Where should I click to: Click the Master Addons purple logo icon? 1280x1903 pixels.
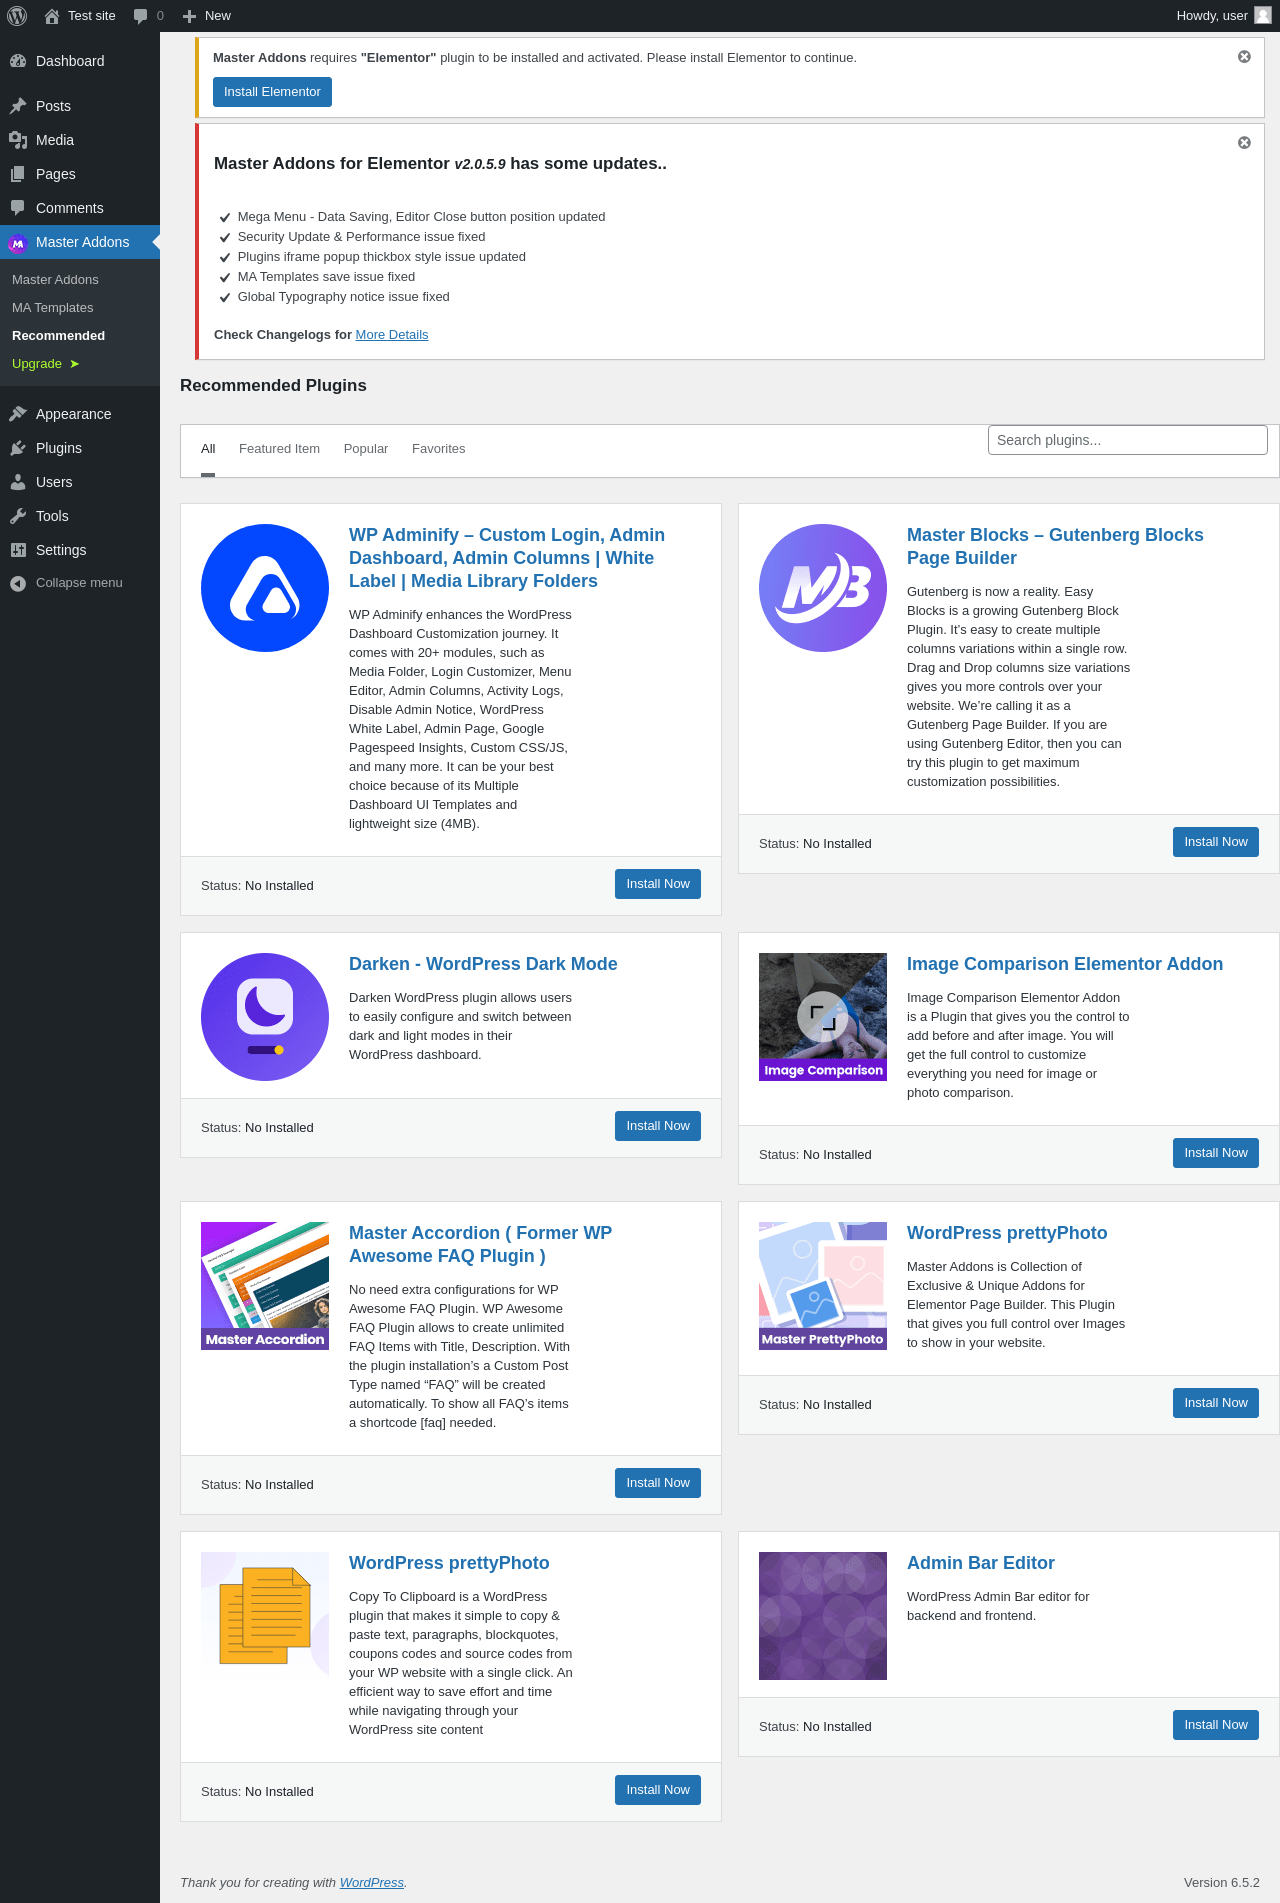tap(17, 243)
